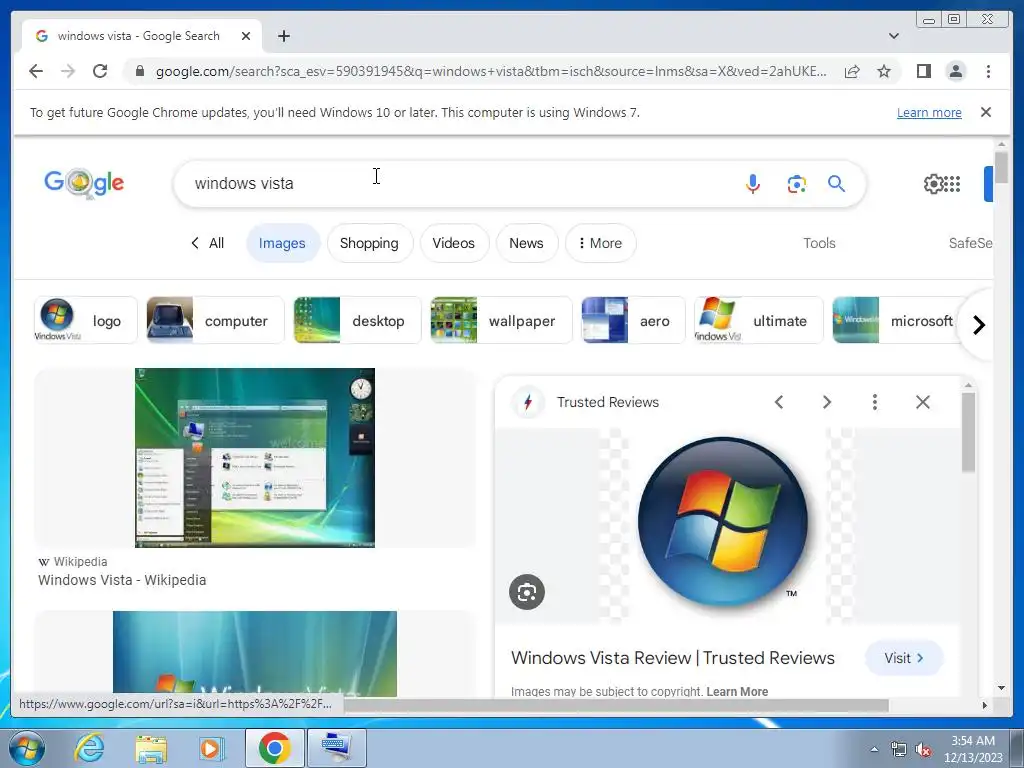Submit the search with the magnifier icon
Viewport: 1024px width, 768px height.
click(837, 184)
